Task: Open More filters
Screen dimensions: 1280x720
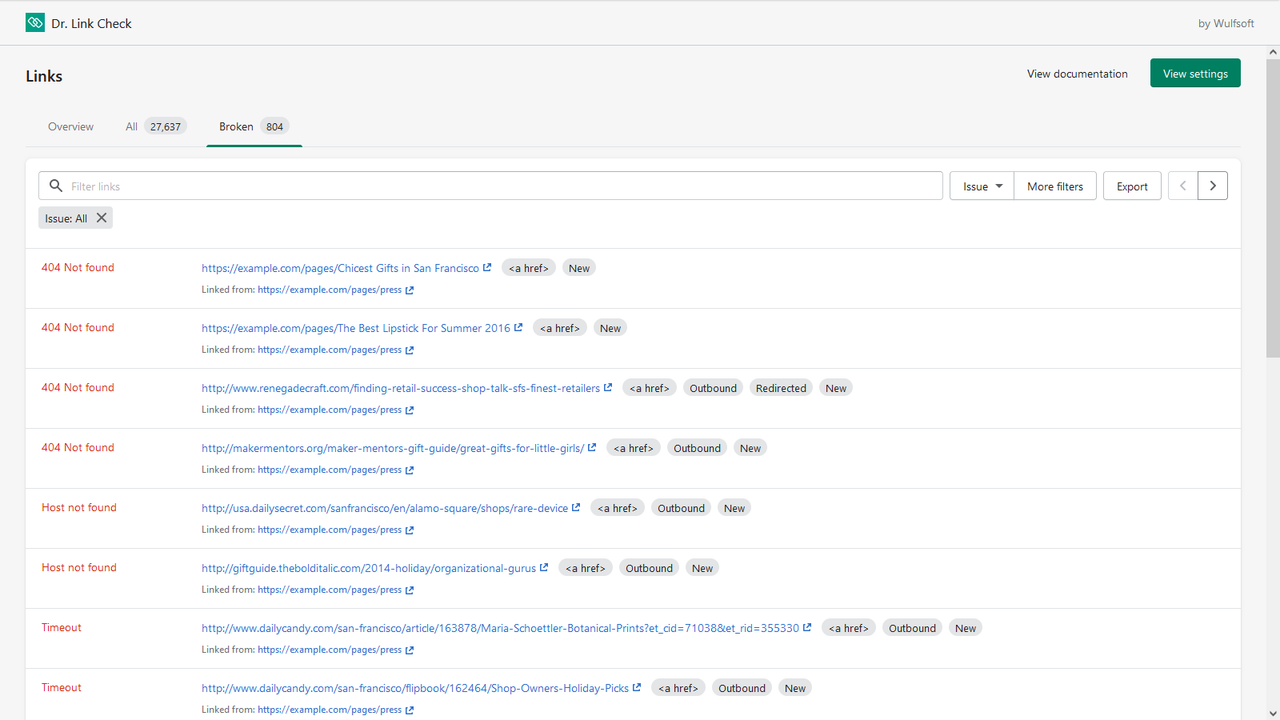Action: pos(1055,185)
